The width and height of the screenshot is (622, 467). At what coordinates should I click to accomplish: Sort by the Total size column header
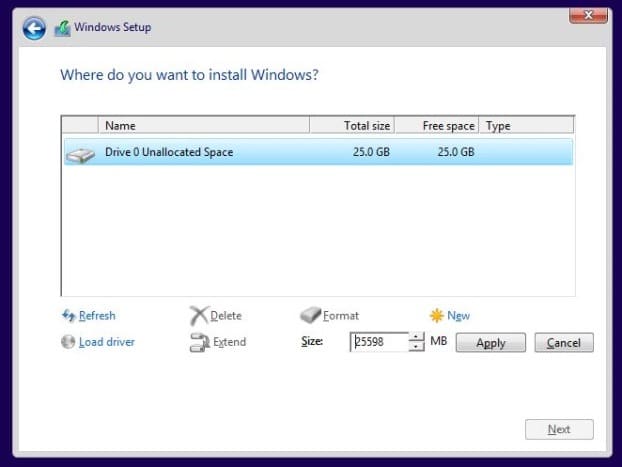click(352, 126)
